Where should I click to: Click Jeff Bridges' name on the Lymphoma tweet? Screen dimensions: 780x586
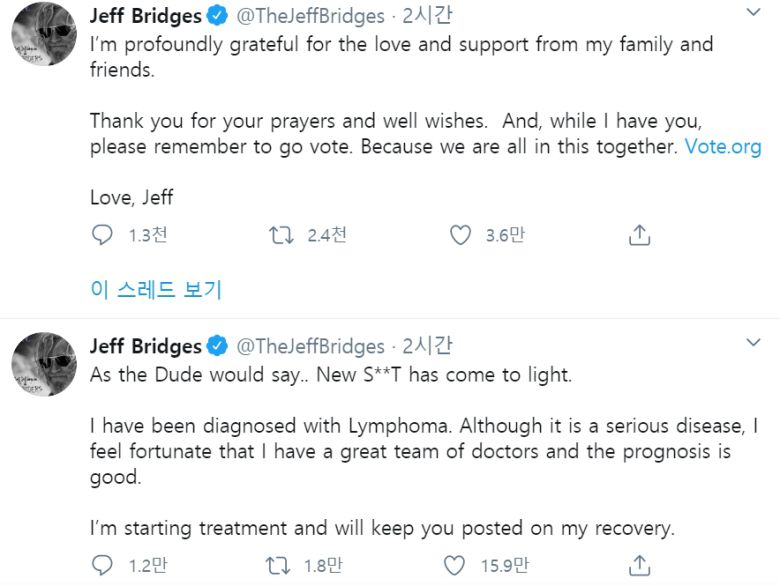(x=145, y=346)
